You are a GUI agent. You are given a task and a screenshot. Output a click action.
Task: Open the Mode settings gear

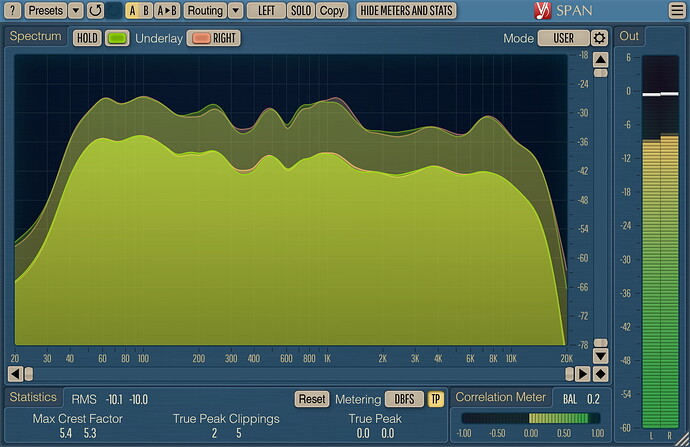[x=599, y=38]
